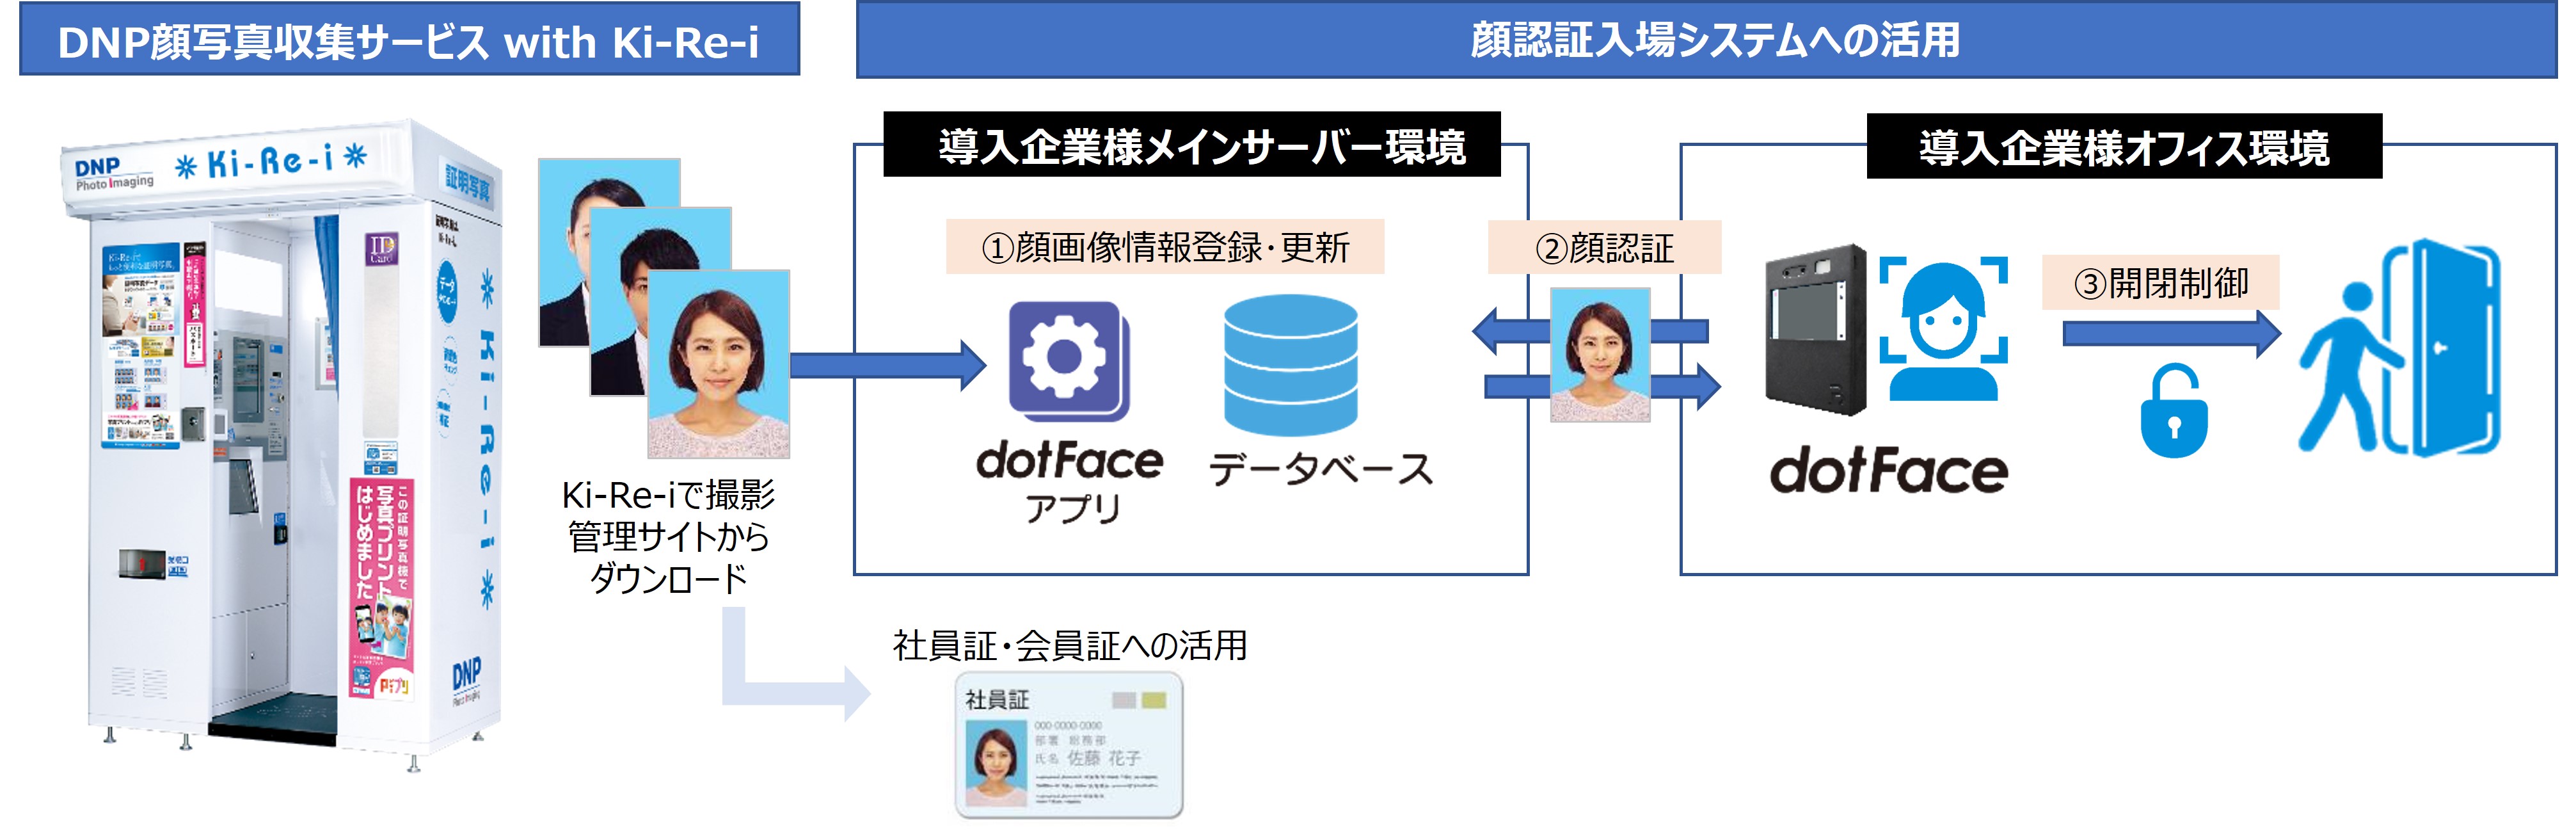Click the blue database cylinder icon
Viewport: 2576px width, 838px height.
(x=1291, y=364)
